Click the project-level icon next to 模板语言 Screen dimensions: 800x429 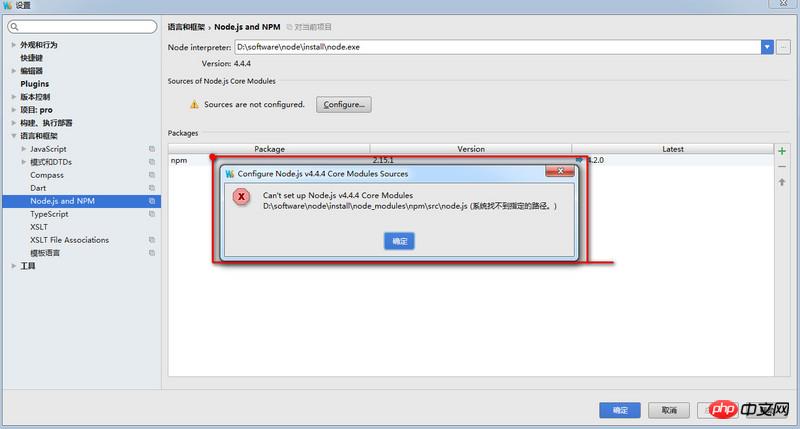(152, 253)
